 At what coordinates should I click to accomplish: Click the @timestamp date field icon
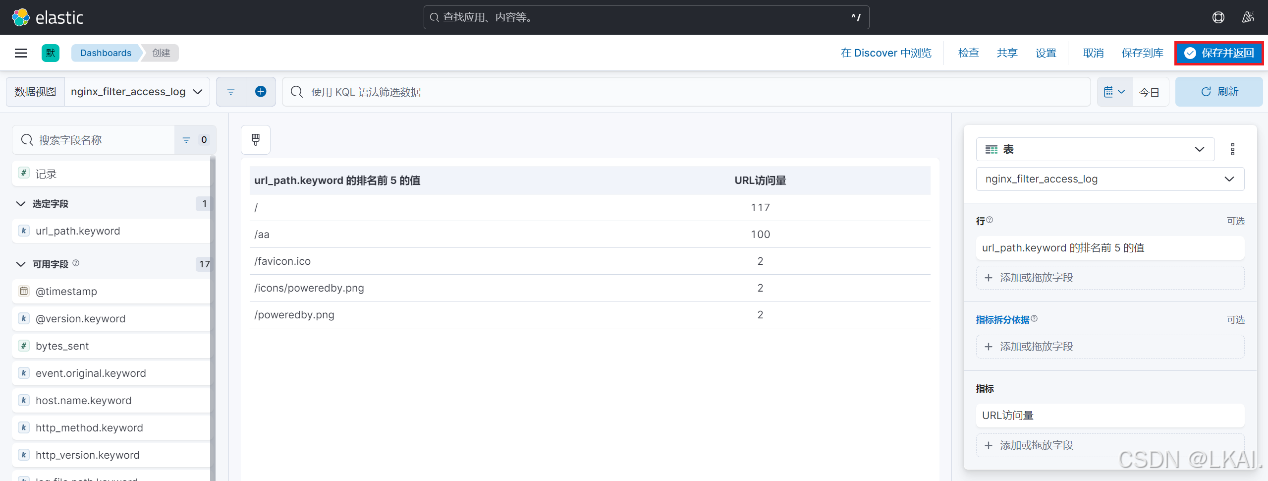coord(23,291)
